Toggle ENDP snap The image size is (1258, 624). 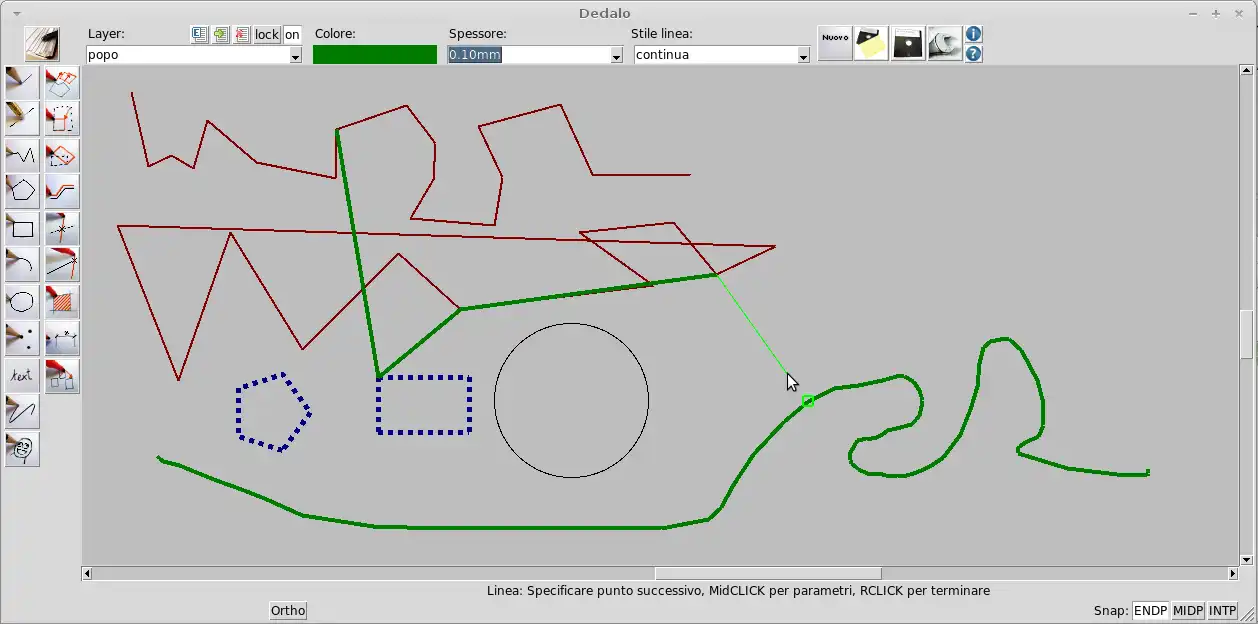[1150, 610]
